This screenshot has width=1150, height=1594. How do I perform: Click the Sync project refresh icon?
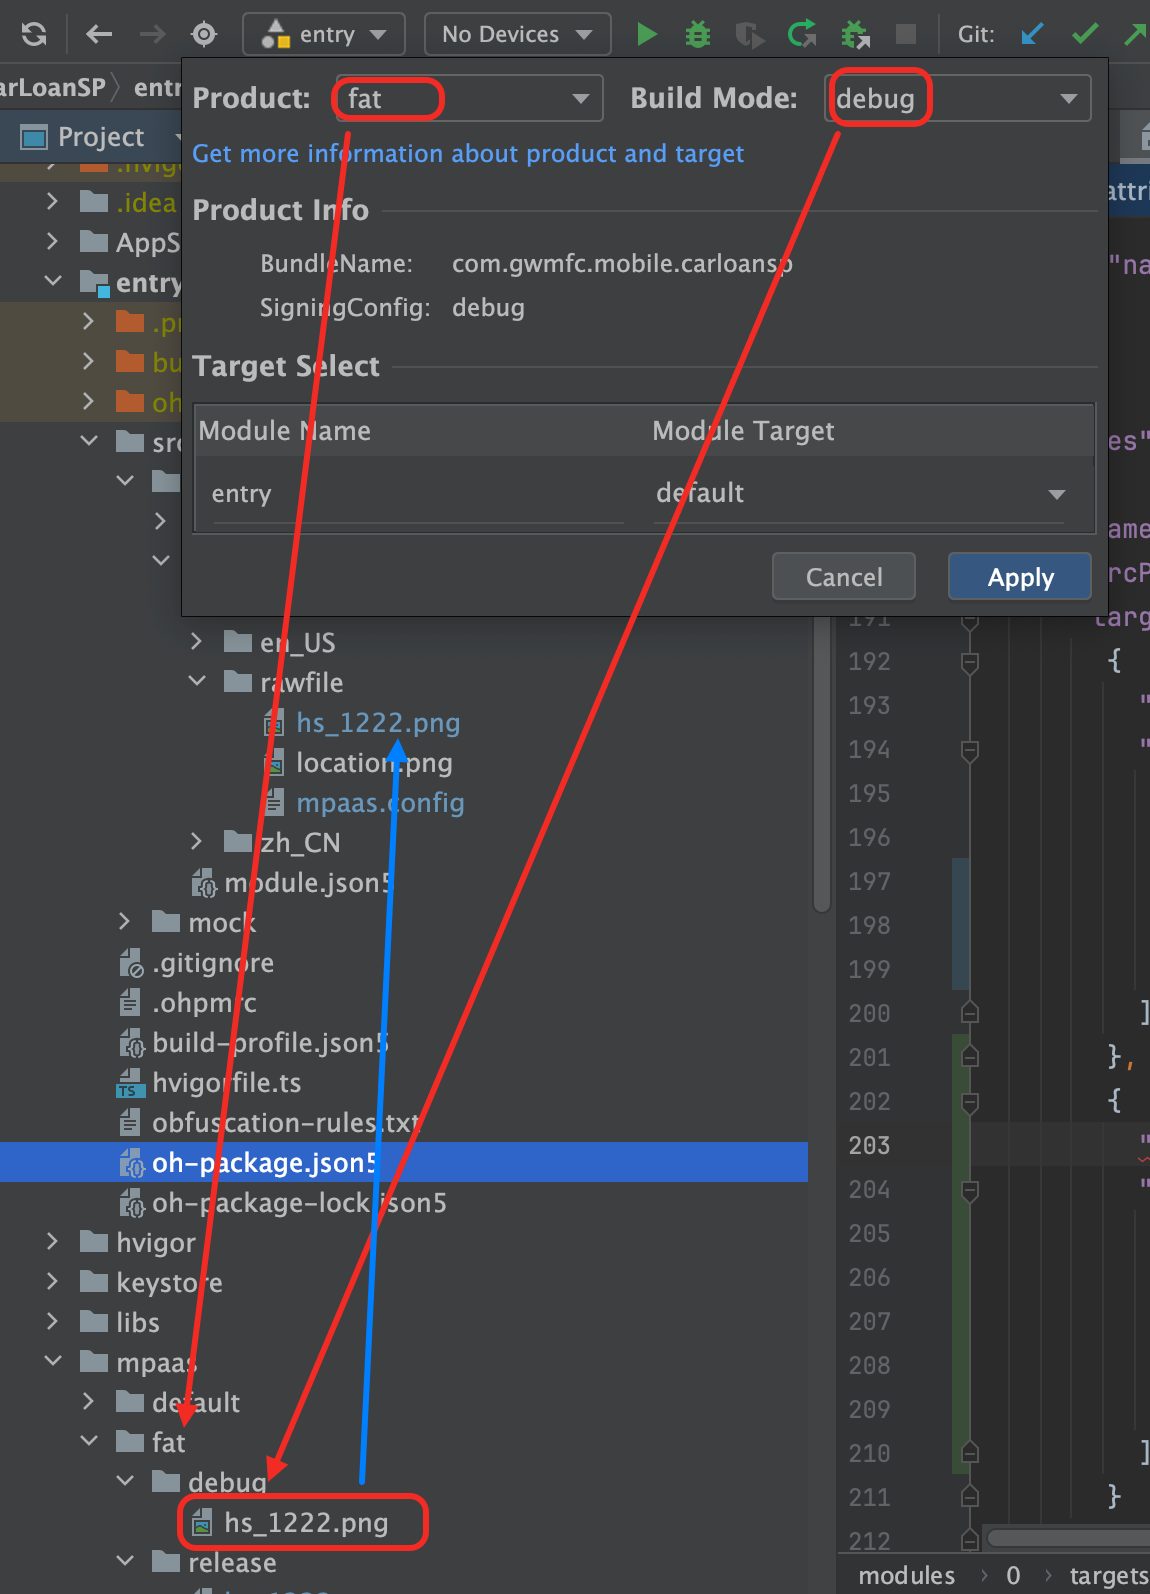pyautogui.click(x=34, y=34)
